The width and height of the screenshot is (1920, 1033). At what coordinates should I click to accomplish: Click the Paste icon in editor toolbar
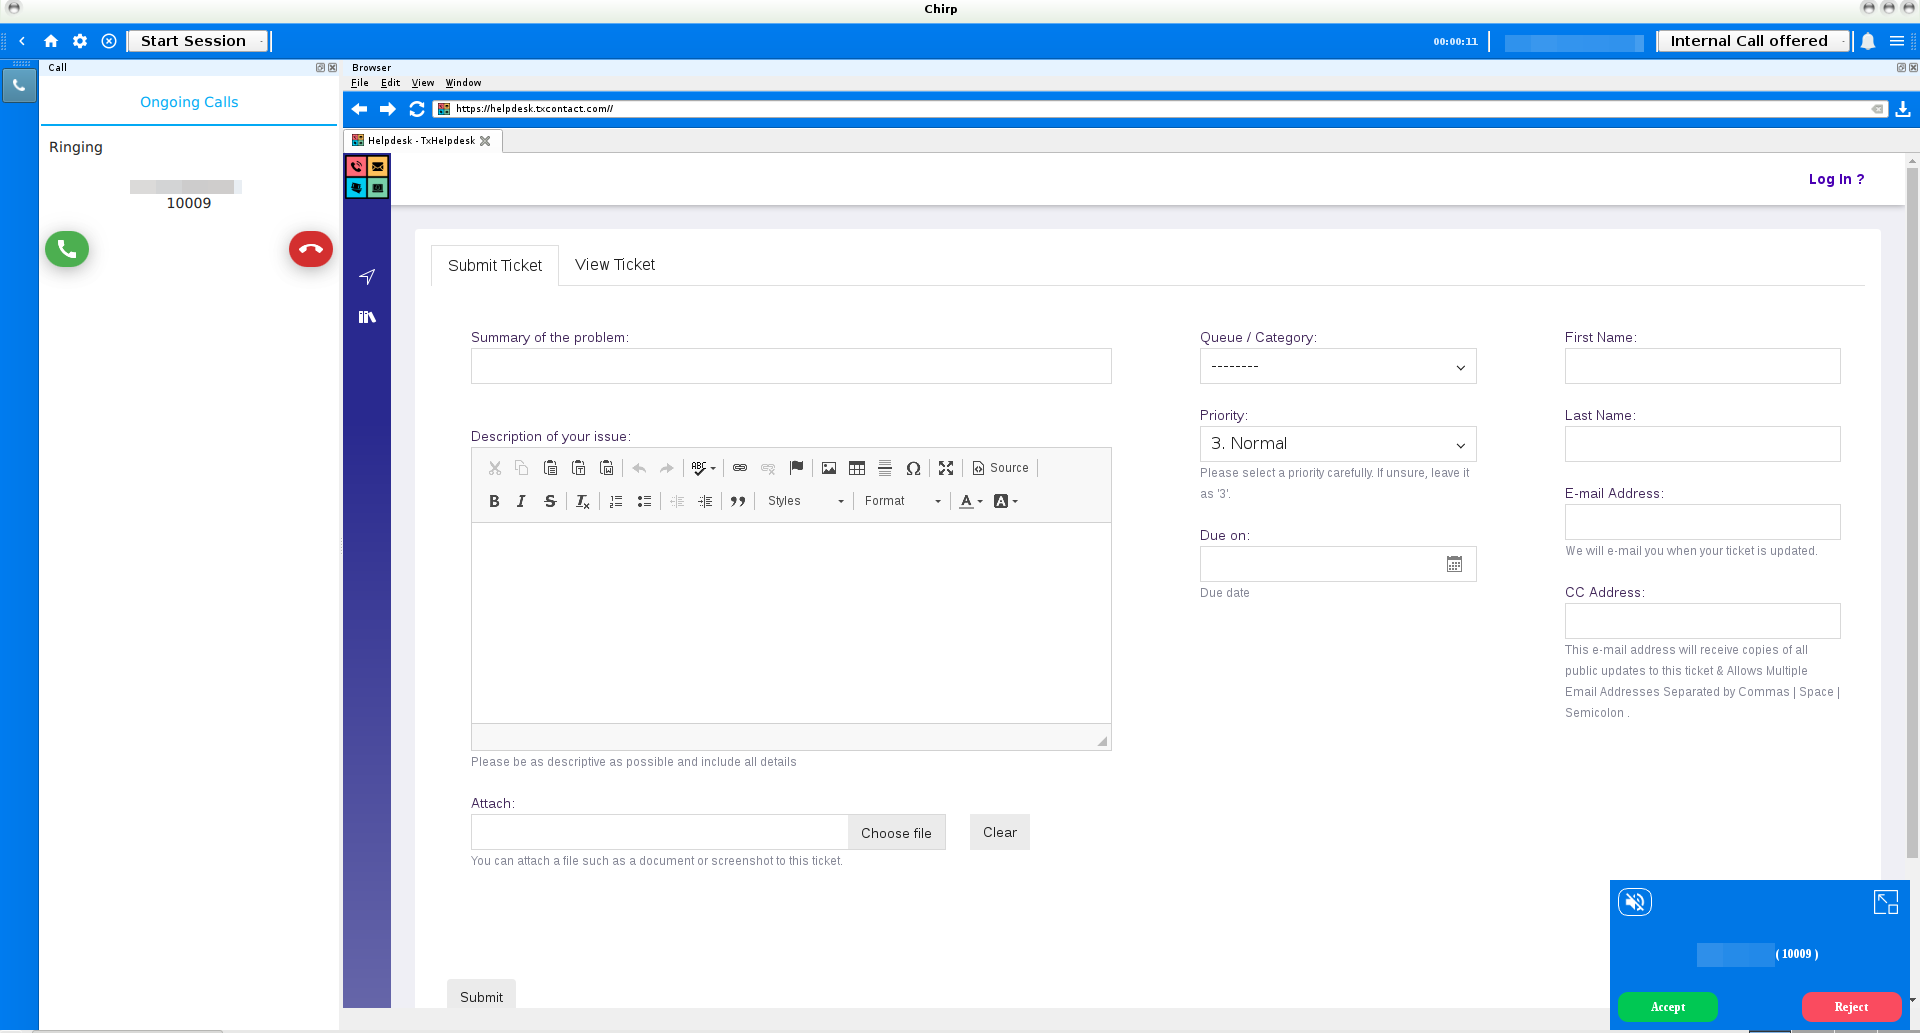(550, 468)
